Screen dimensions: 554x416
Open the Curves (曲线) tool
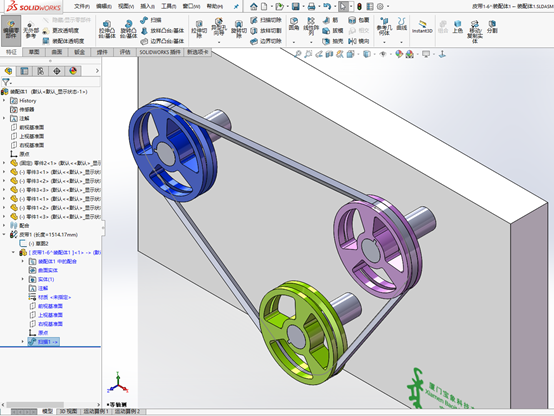(x=402, y=24)
